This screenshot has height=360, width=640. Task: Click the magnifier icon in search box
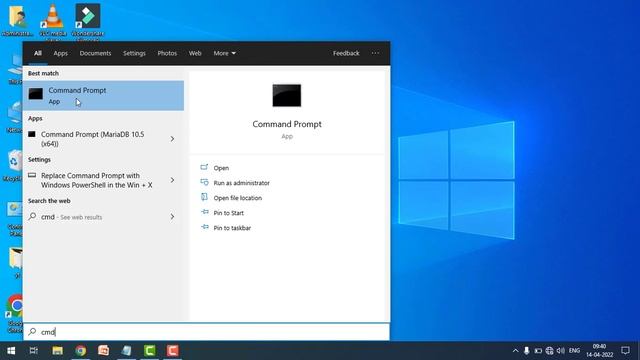point(32,332)
